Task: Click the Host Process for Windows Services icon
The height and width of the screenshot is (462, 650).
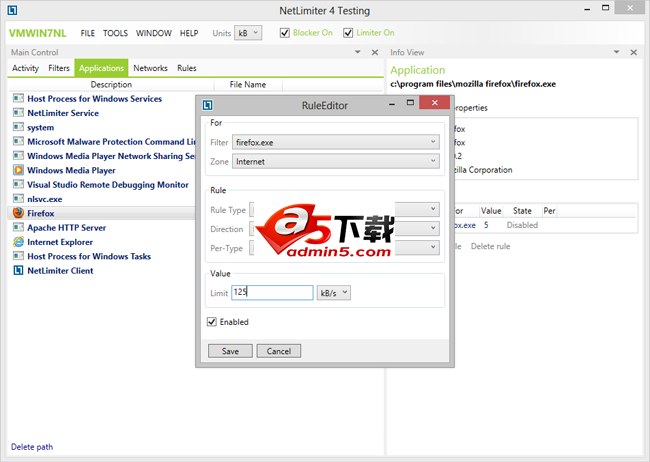Action: pos(18,98)
